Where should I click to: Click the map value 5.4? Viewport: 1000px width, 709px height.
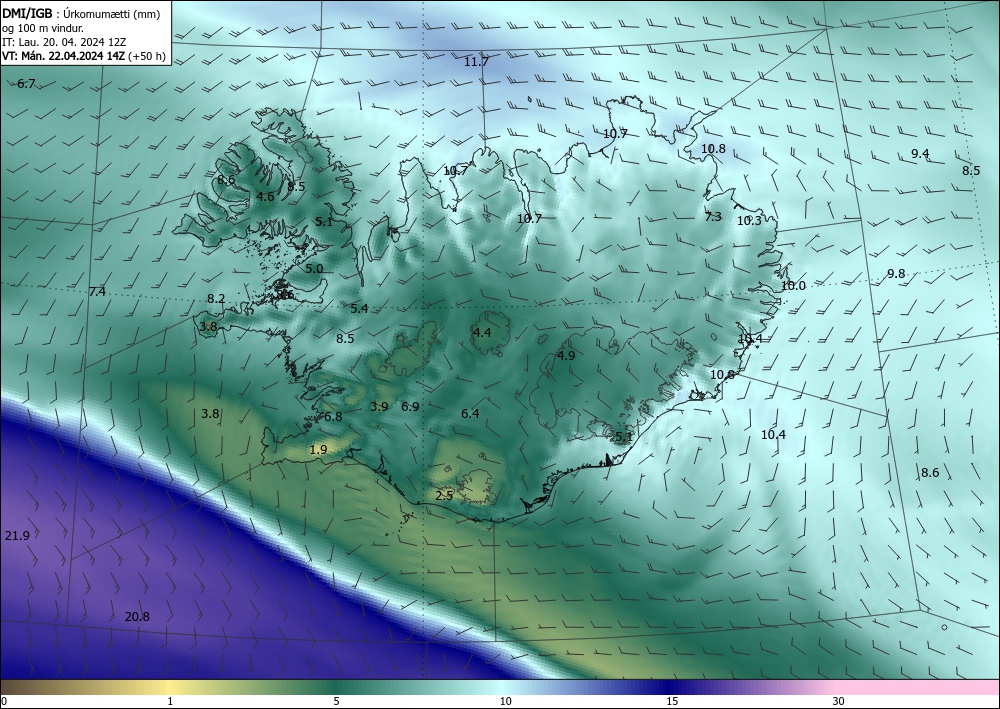click(359, 309)
